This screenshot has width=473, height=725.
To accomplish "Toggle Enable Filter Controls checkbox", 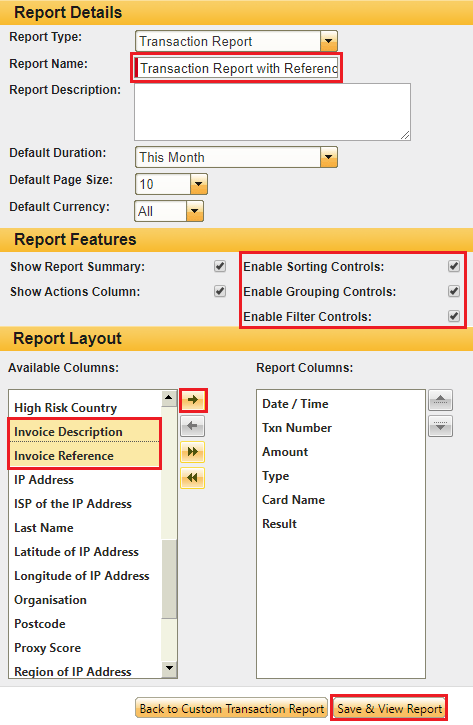I will (454, 316).
